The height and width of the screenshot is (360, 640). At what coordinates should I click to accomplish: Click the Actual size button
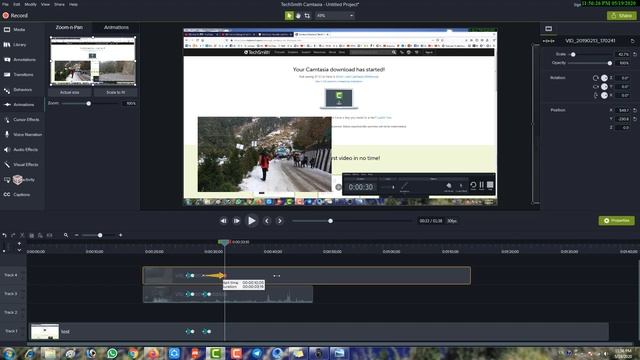tap(69, 92)
